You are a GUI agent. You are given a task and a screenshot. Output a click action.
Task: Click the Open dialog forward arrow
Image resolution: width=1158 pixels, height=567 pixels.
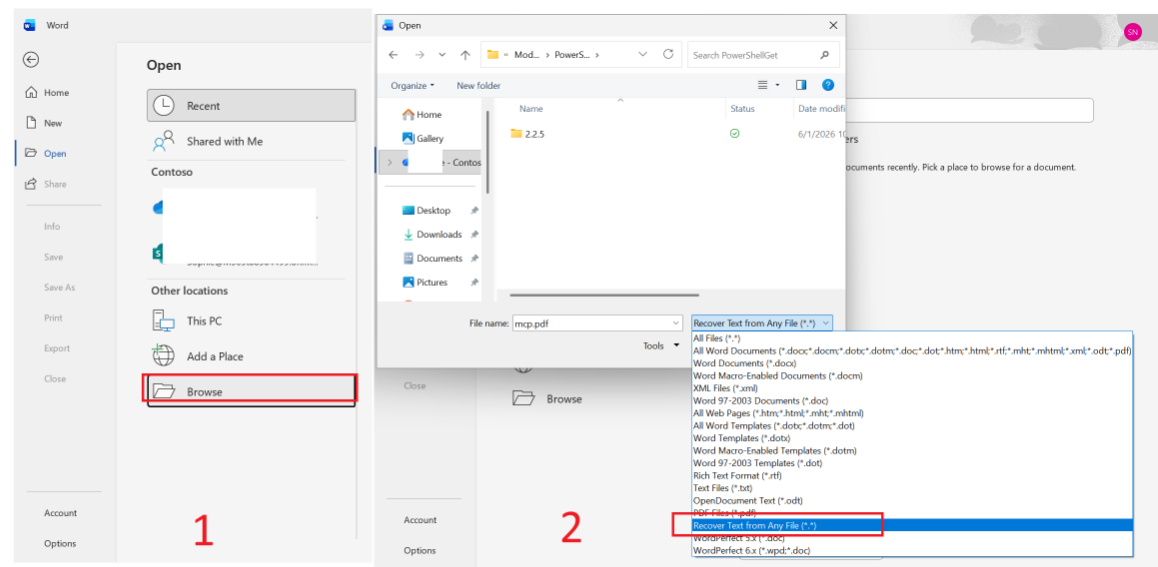[x=419, y=55]
